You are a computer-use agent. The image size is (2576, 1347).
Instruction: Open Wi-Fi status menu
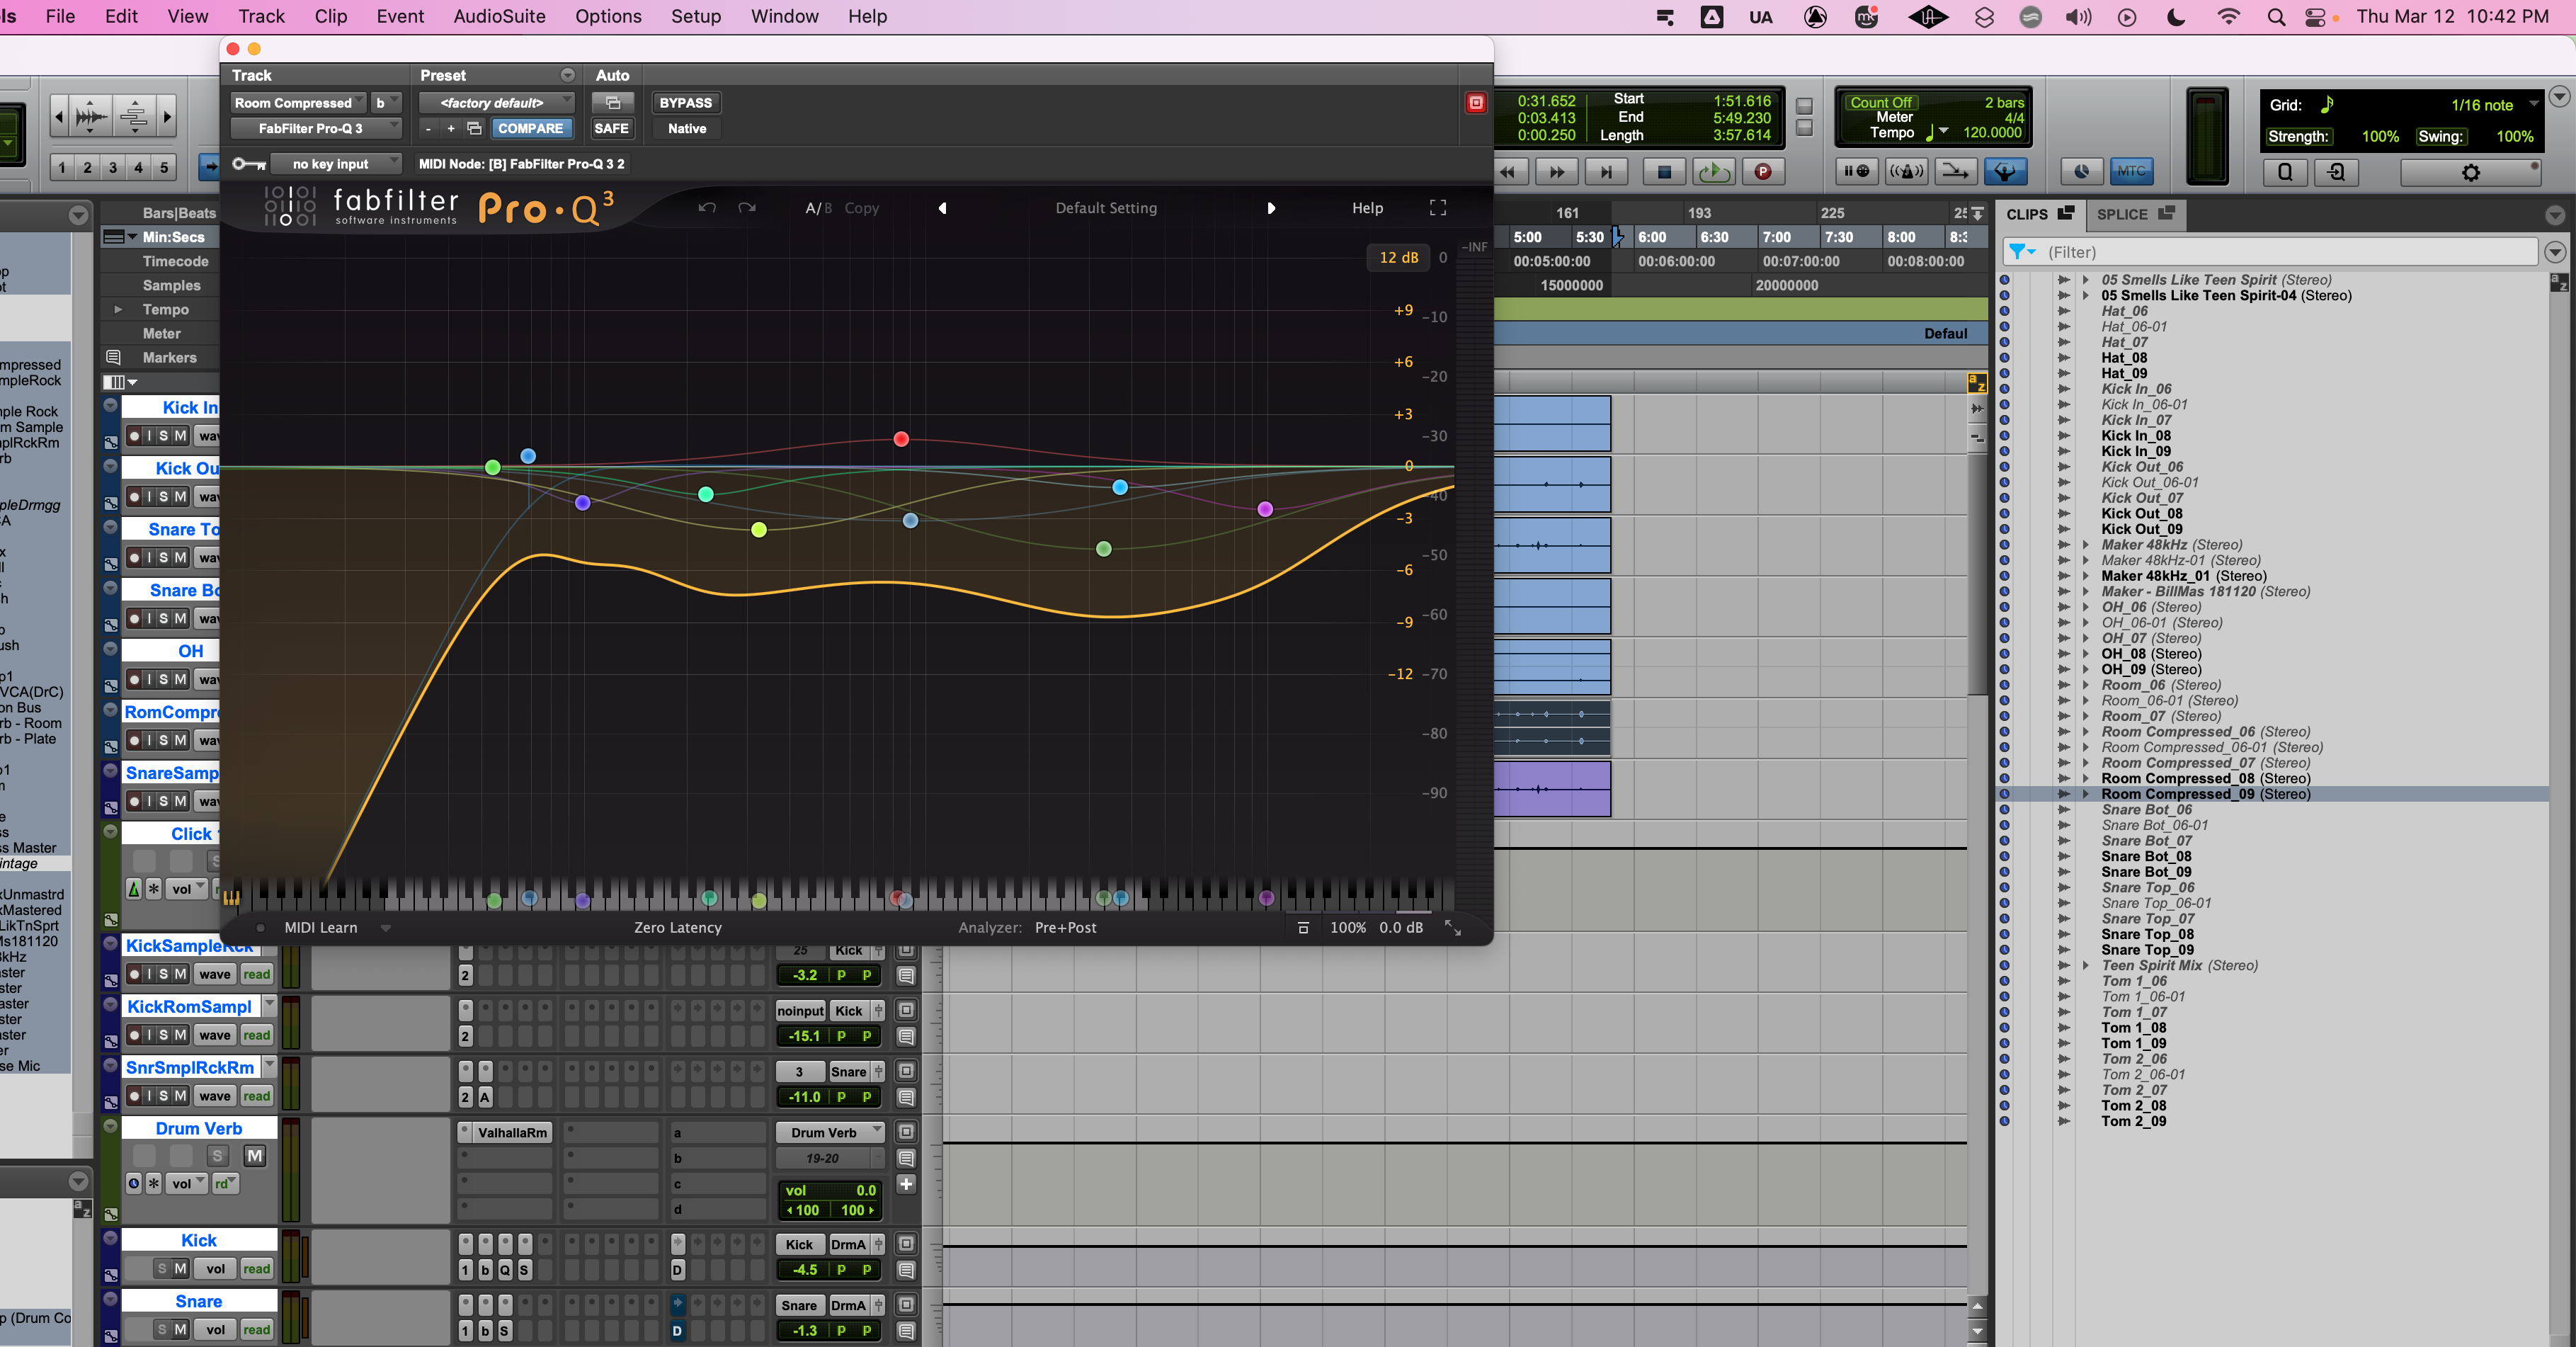2228,17
